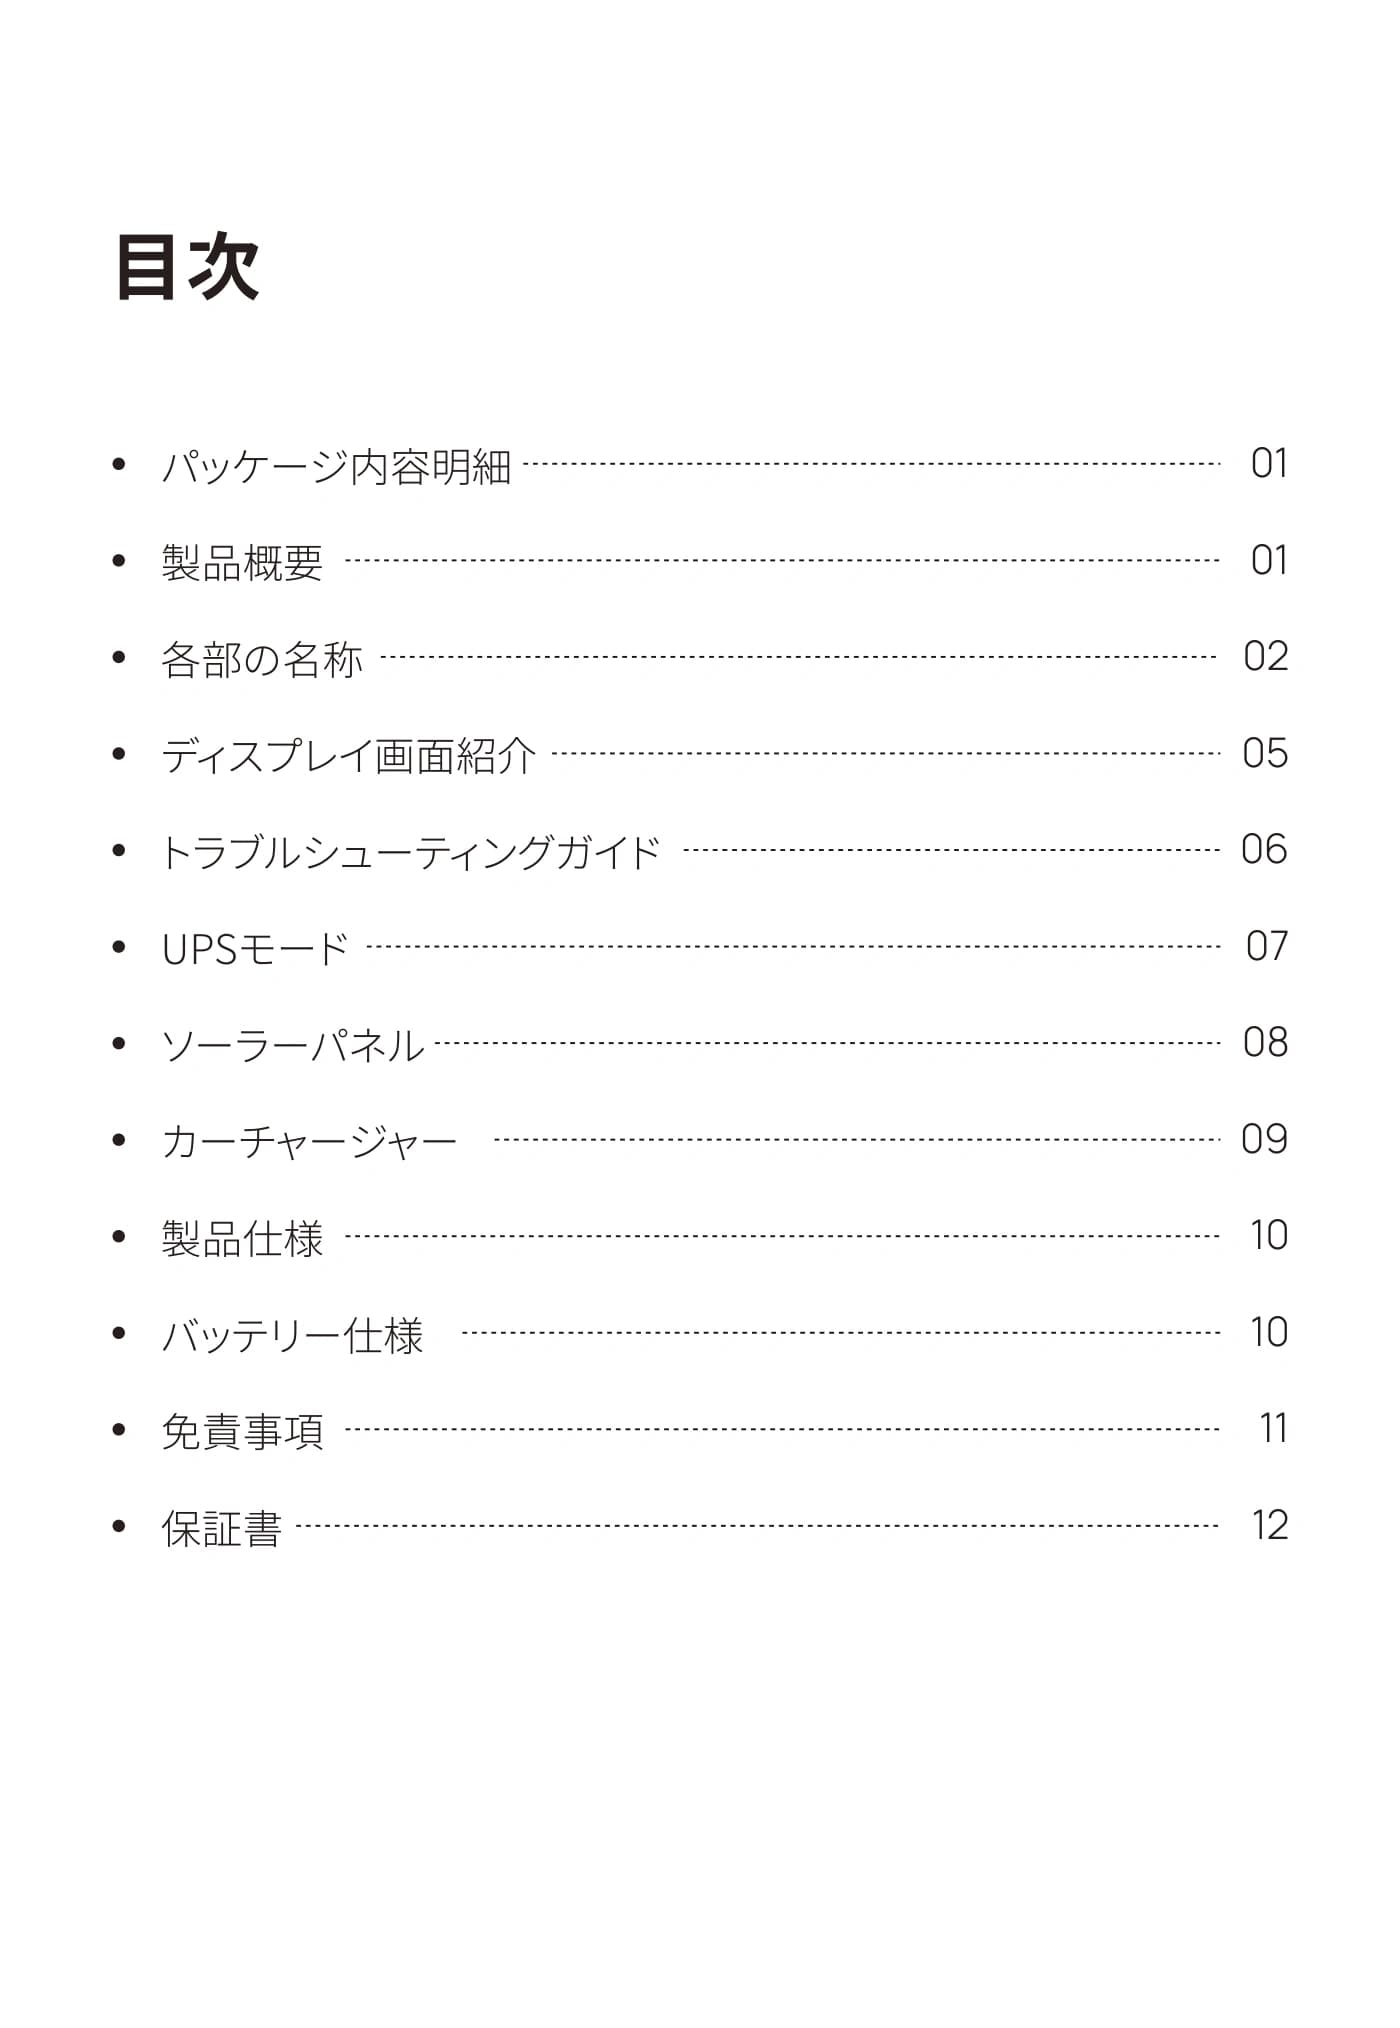Viewport: 1400px width, 2028px height.
Task: Select page number 08
Action: [1265, 1042]
